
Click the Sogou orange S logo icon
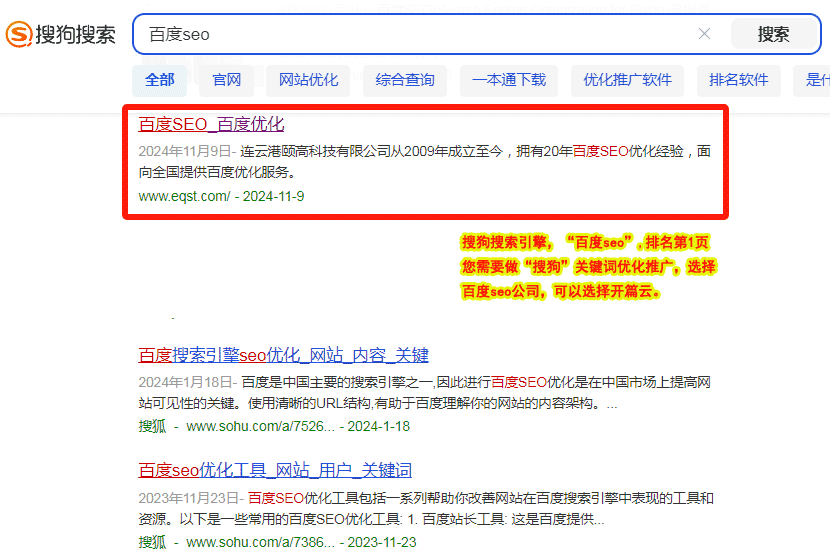pyautogui.click(x=19, y=35)
